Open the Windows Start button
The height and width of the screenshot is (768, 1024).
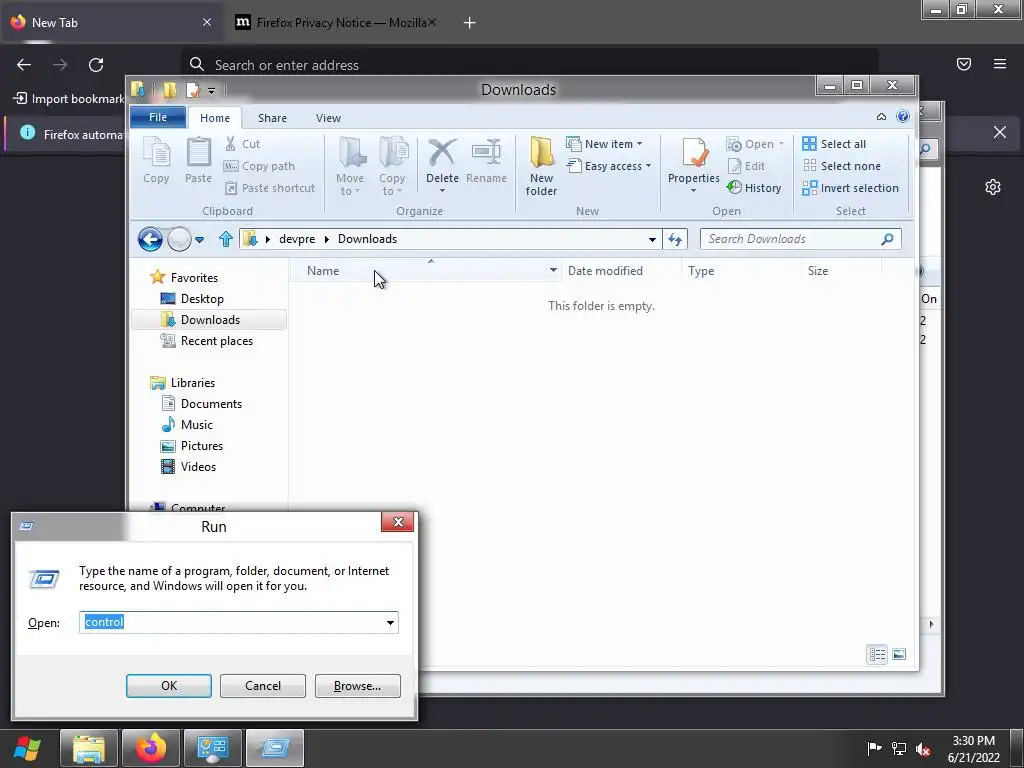(x=28, y=748)
